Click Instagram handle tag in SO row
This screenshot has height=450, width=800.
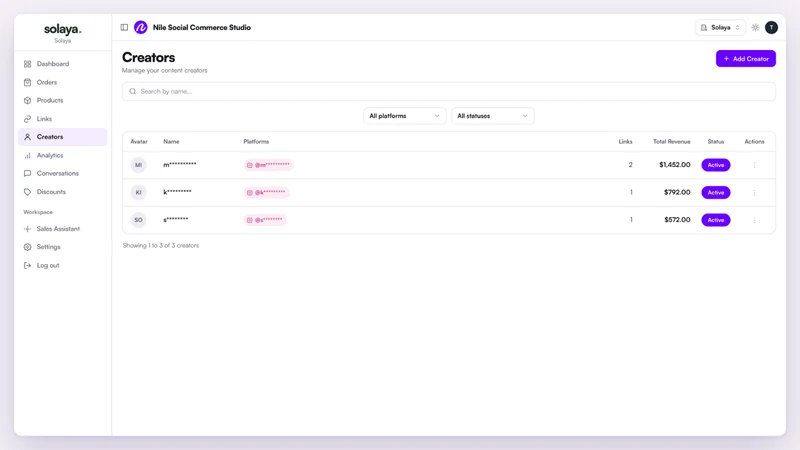pyautogui.click(x=265, y=220)
